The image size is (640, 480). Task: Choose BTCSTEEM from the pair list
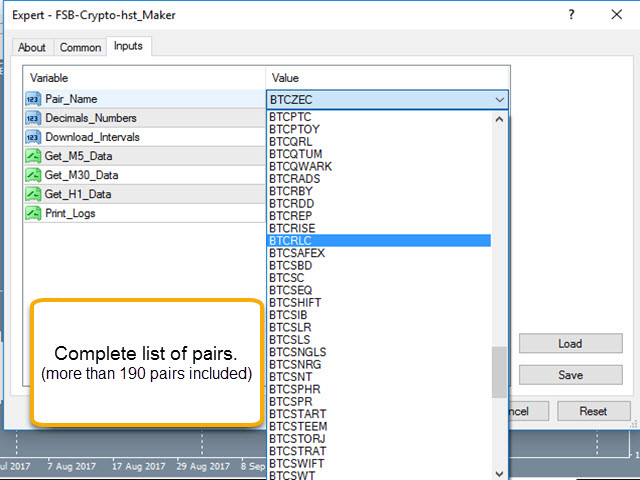pyautogui.click(x=379, y=426)
